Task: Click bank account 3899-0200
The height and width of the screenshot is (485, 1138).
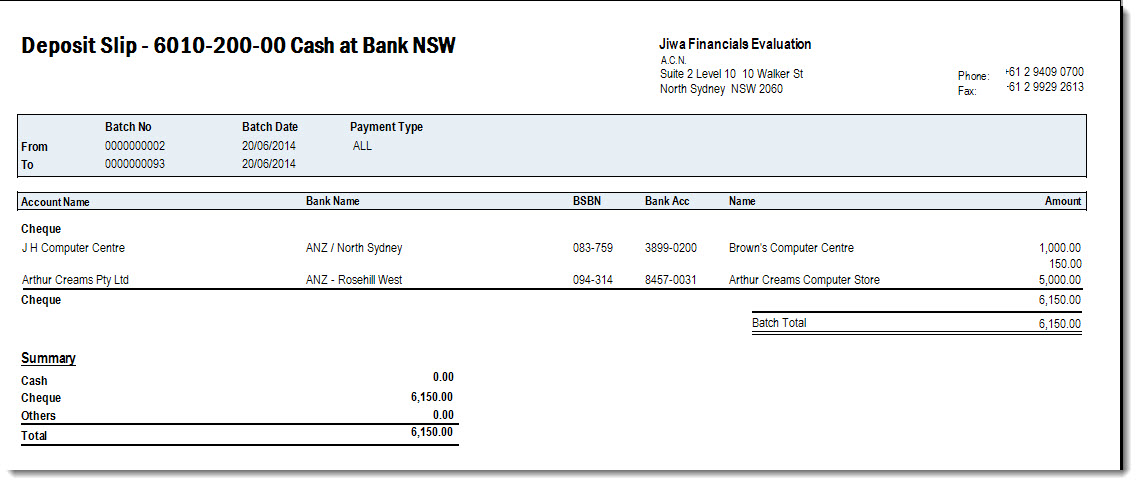Action: (671, 248)
